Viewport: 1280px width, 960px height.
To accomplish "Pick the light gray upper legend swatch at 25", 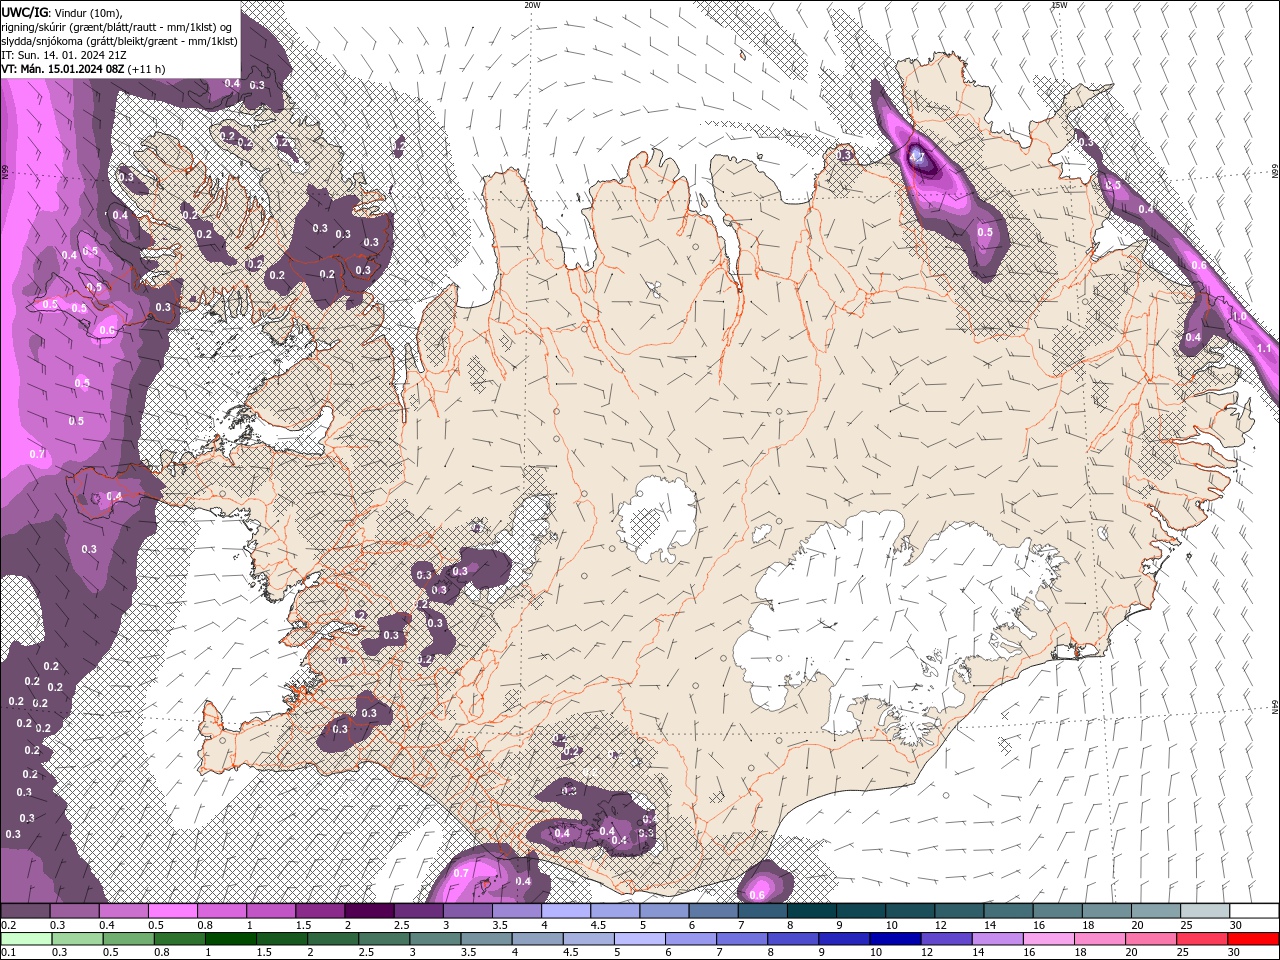I will point(1205,911).
